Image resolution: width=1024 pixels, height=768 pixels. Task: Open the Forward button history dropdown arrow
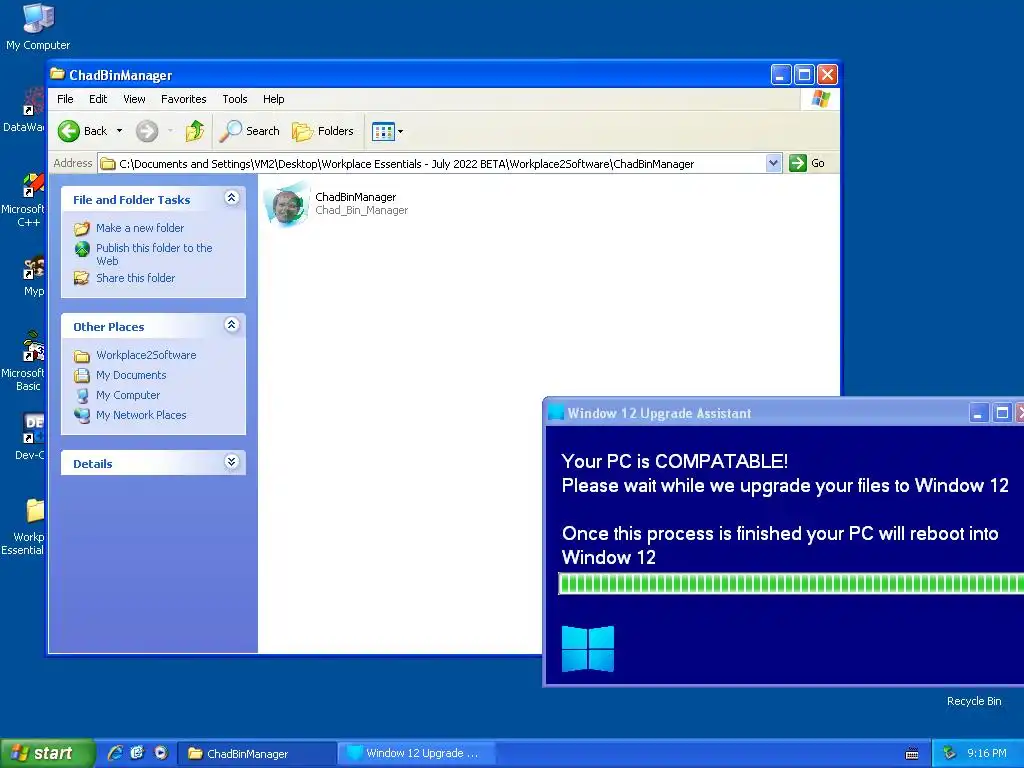click(170, 131)
